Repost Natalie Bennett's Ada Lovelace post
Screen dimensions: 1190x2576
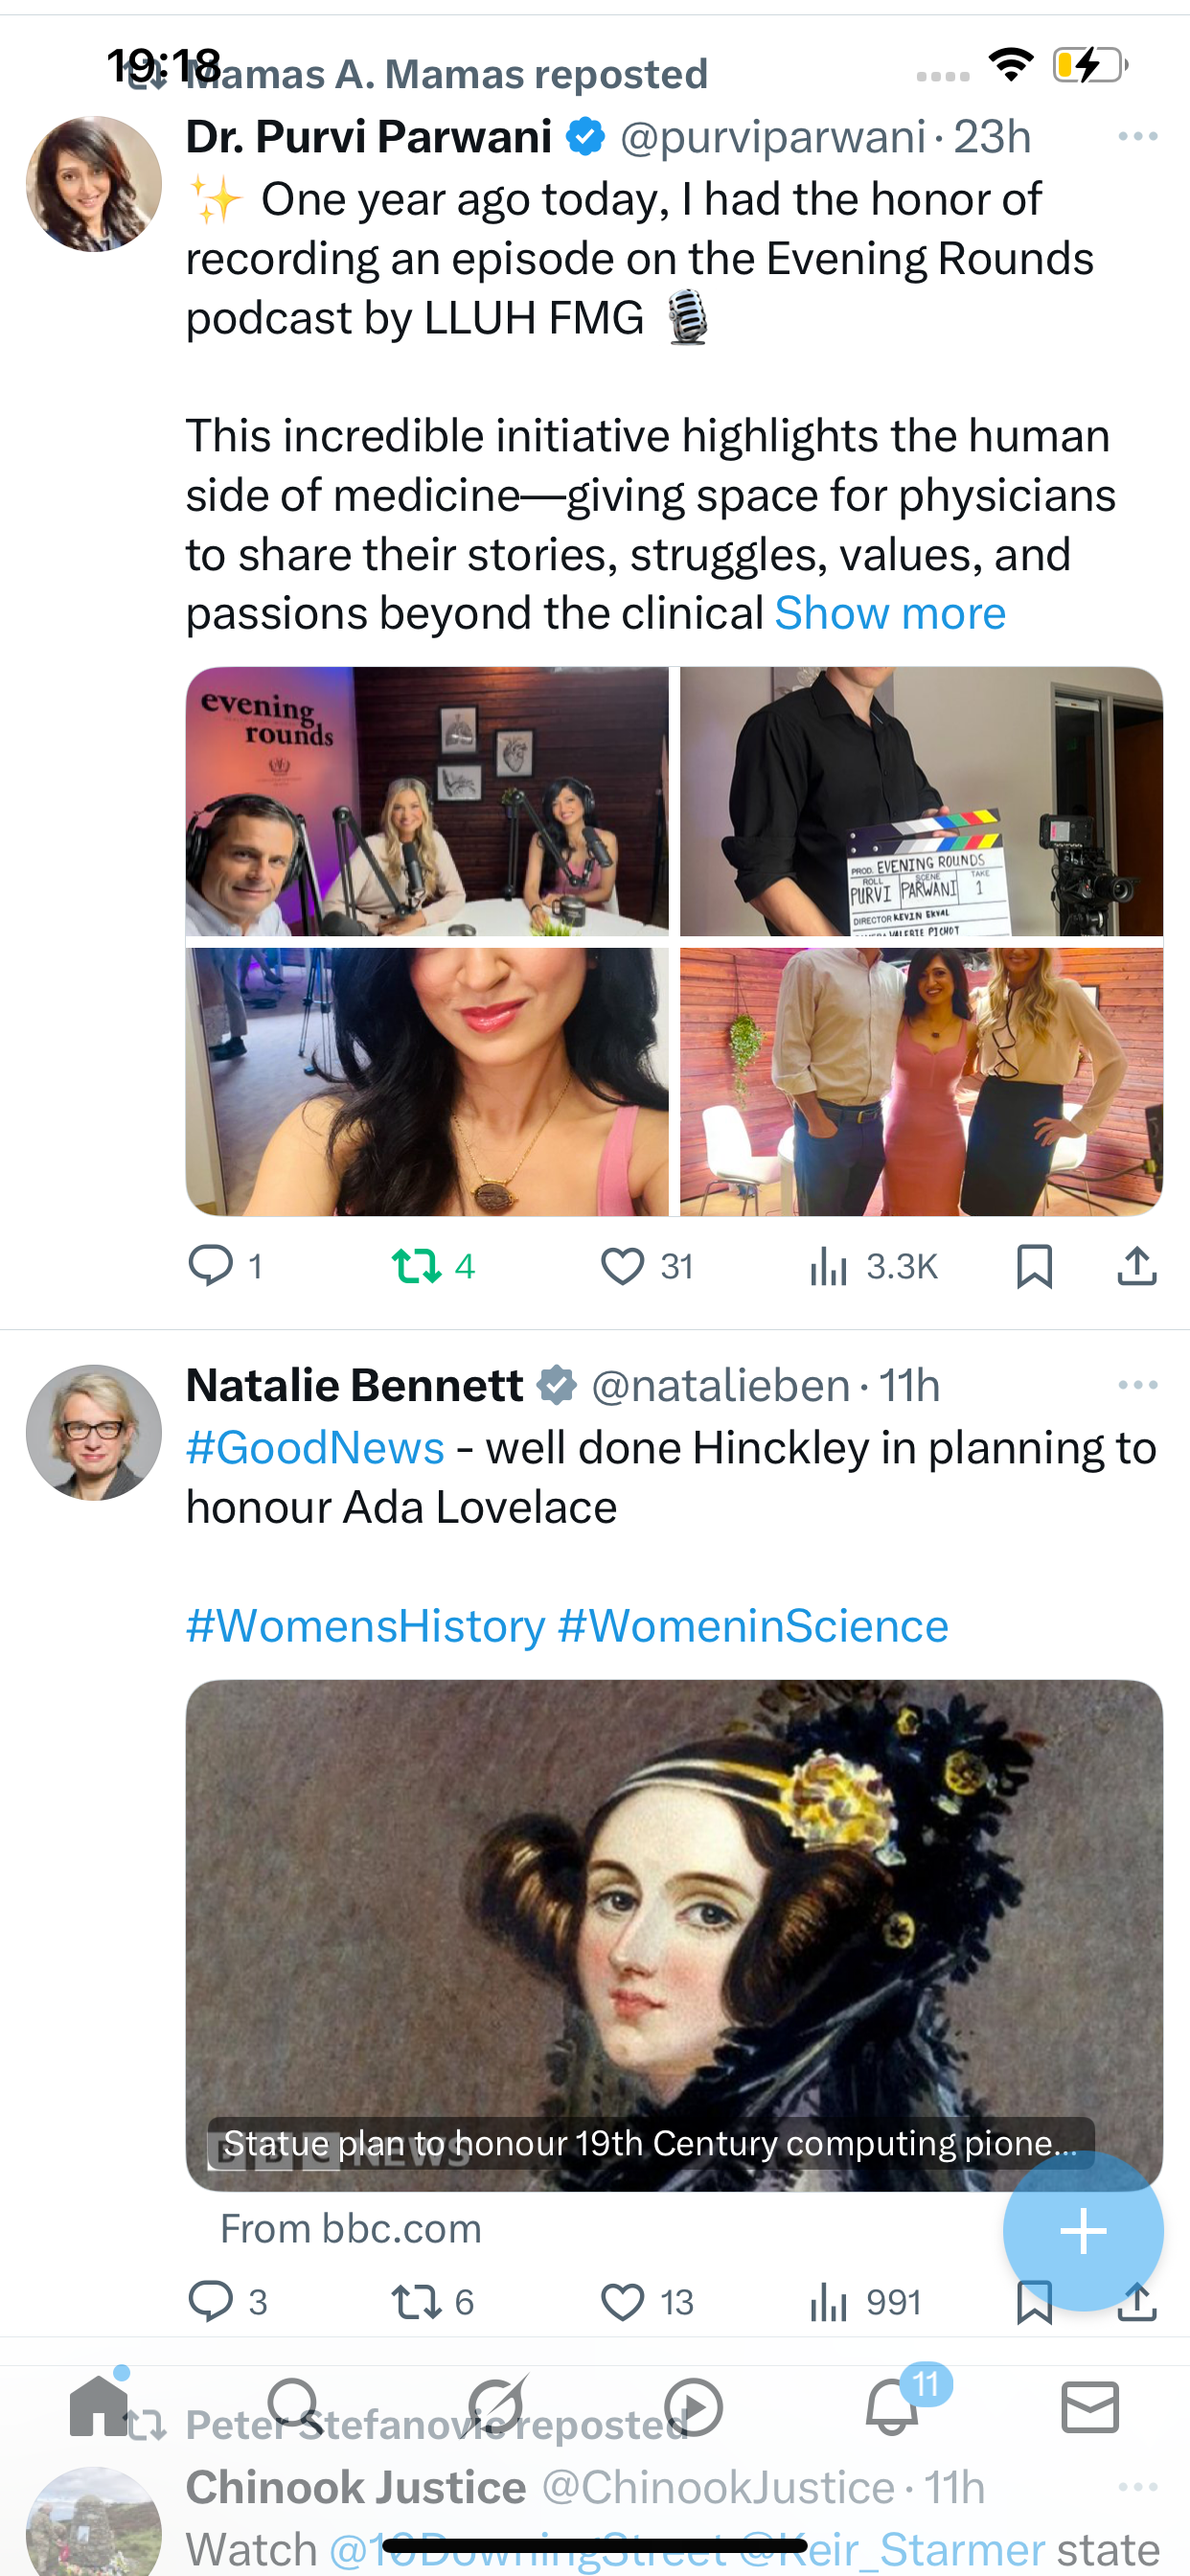pyautogui.click(x=416, y=2301)
